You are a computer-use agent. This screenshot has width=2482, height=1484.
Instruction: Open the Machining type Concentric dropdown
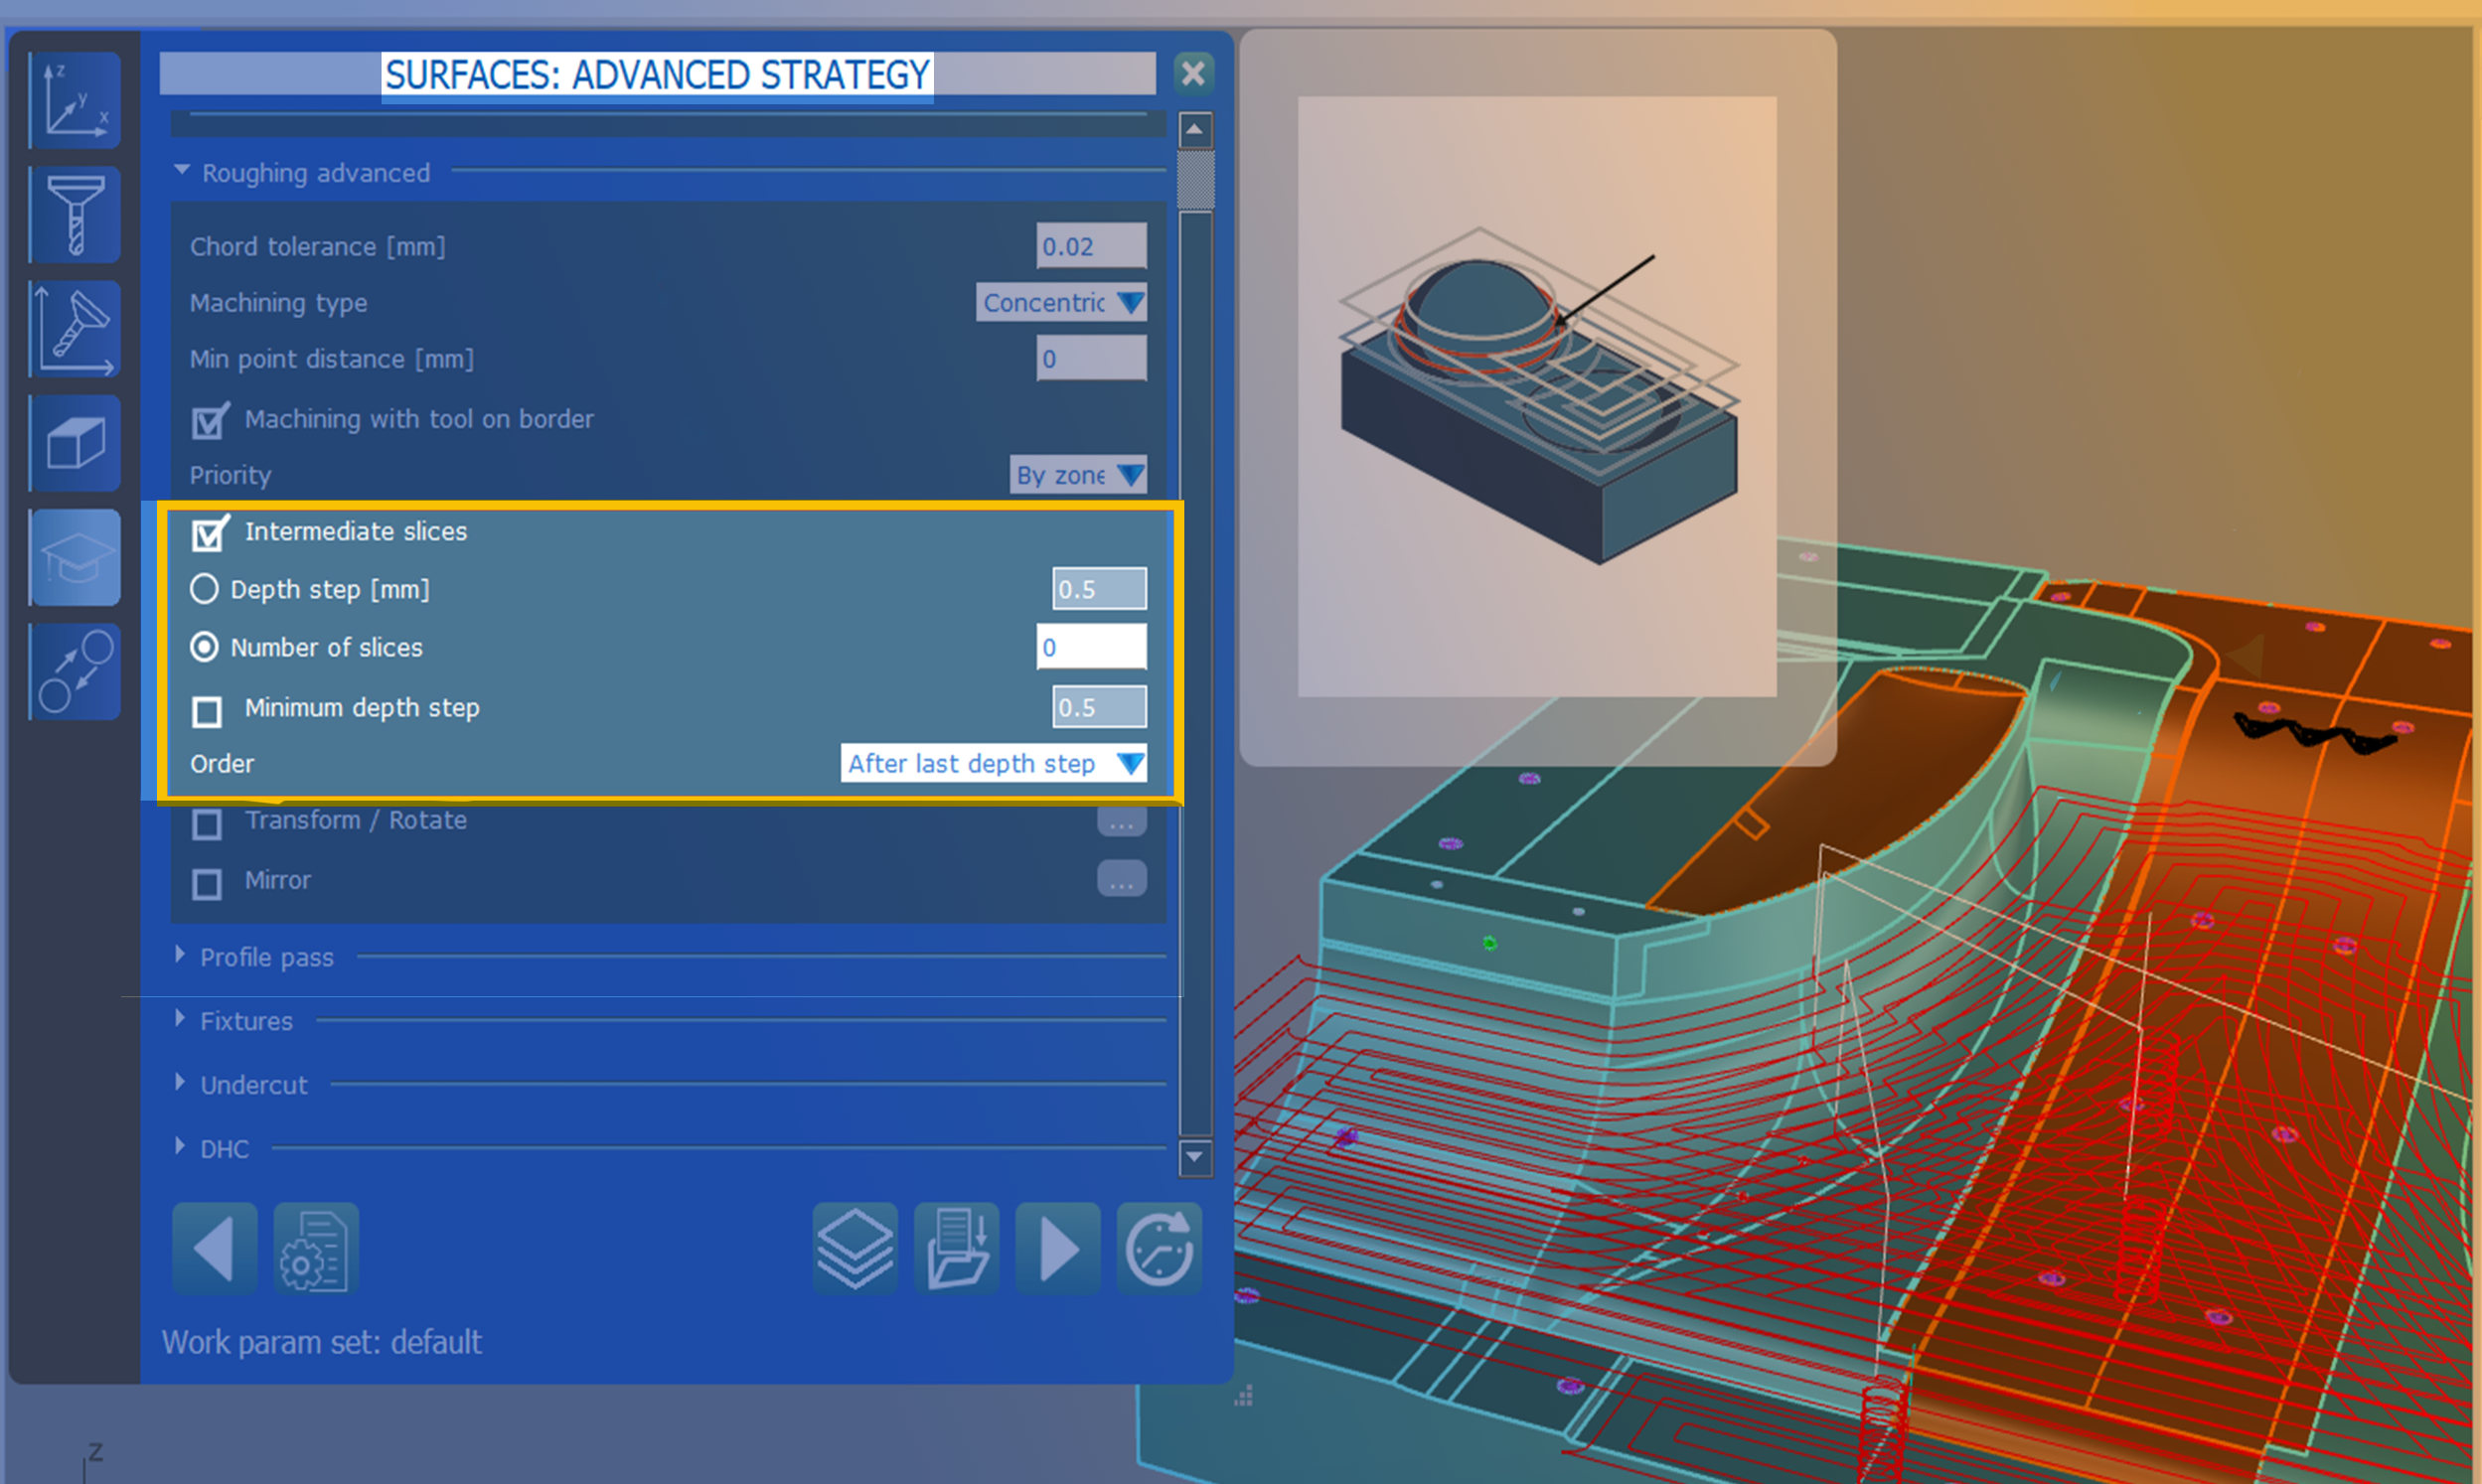1060,302
